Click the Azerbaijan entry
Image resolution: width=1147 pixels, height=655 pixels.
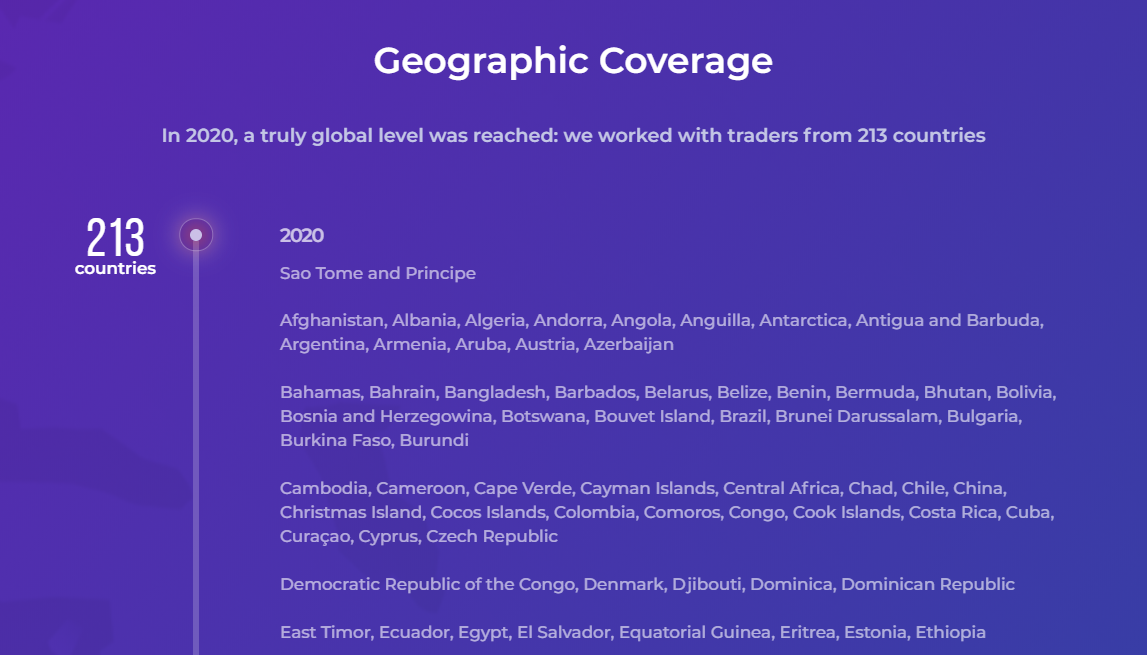[628, 344]
